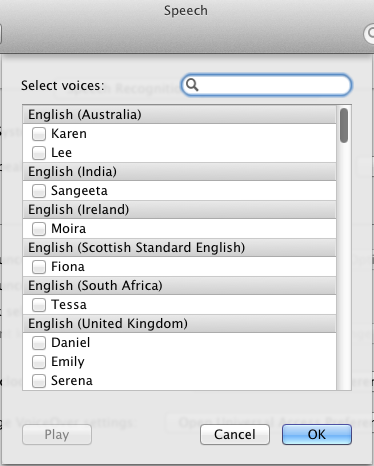The image size is (374, 466).
Task: Click the English (Scottish Standard English) header
Action: pyautogui.click(x=180, y=248)
